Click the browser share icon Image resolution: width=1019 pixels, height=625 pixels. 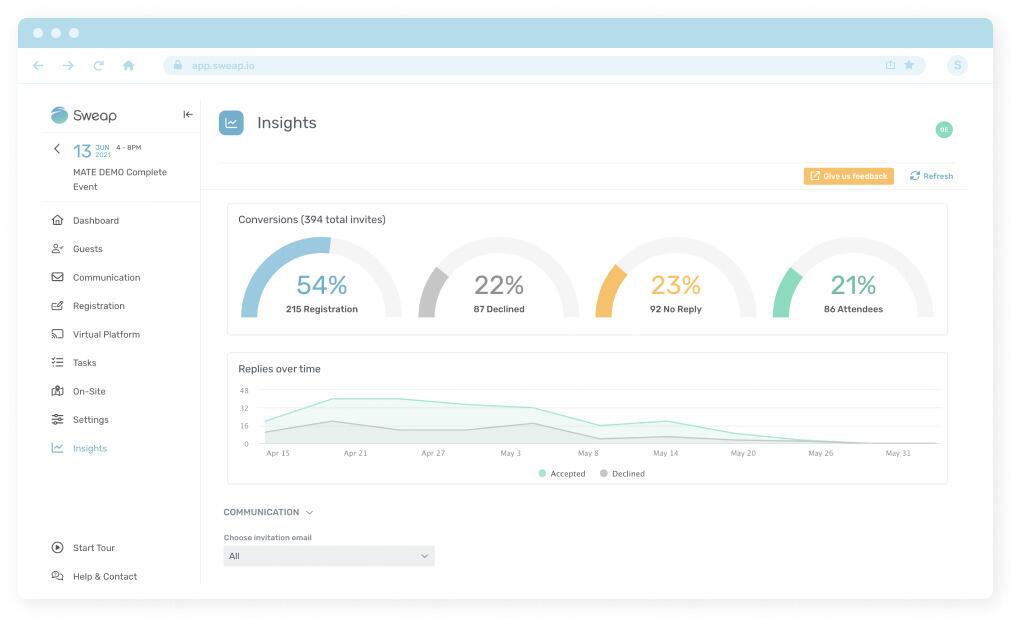coord(890,66)
